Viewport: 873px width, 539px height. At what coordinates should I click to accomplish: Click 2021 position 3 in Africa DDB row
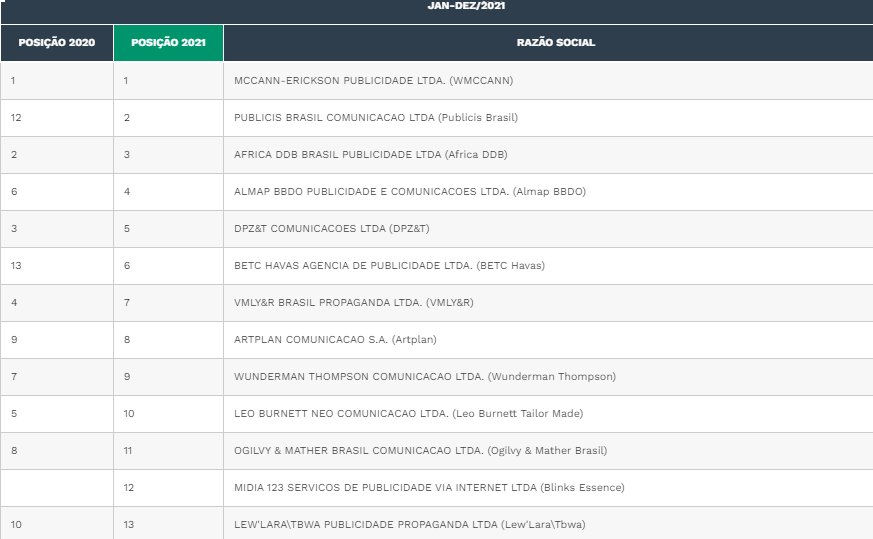168,155
